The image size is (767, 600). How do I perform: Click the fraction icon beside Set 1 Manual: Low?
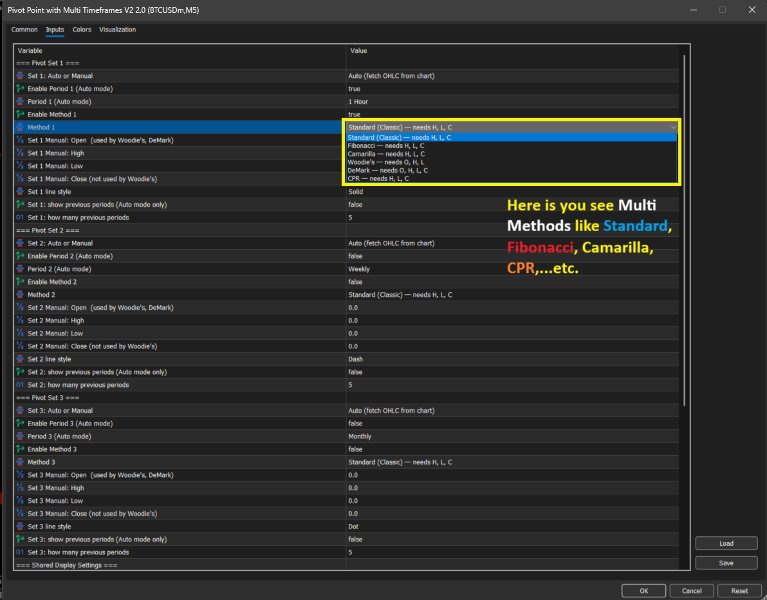[x=20, y=166]
